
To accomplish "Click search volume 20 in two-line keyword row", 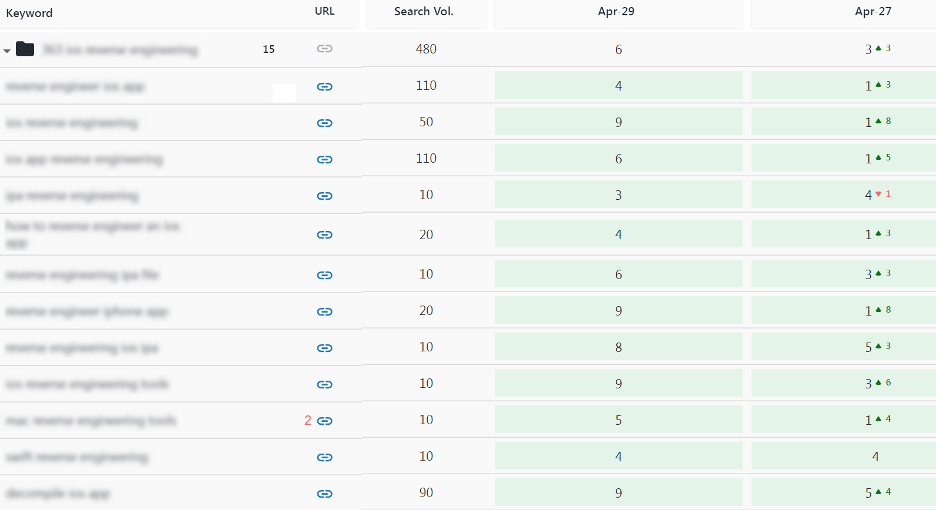I will [426, 235].
